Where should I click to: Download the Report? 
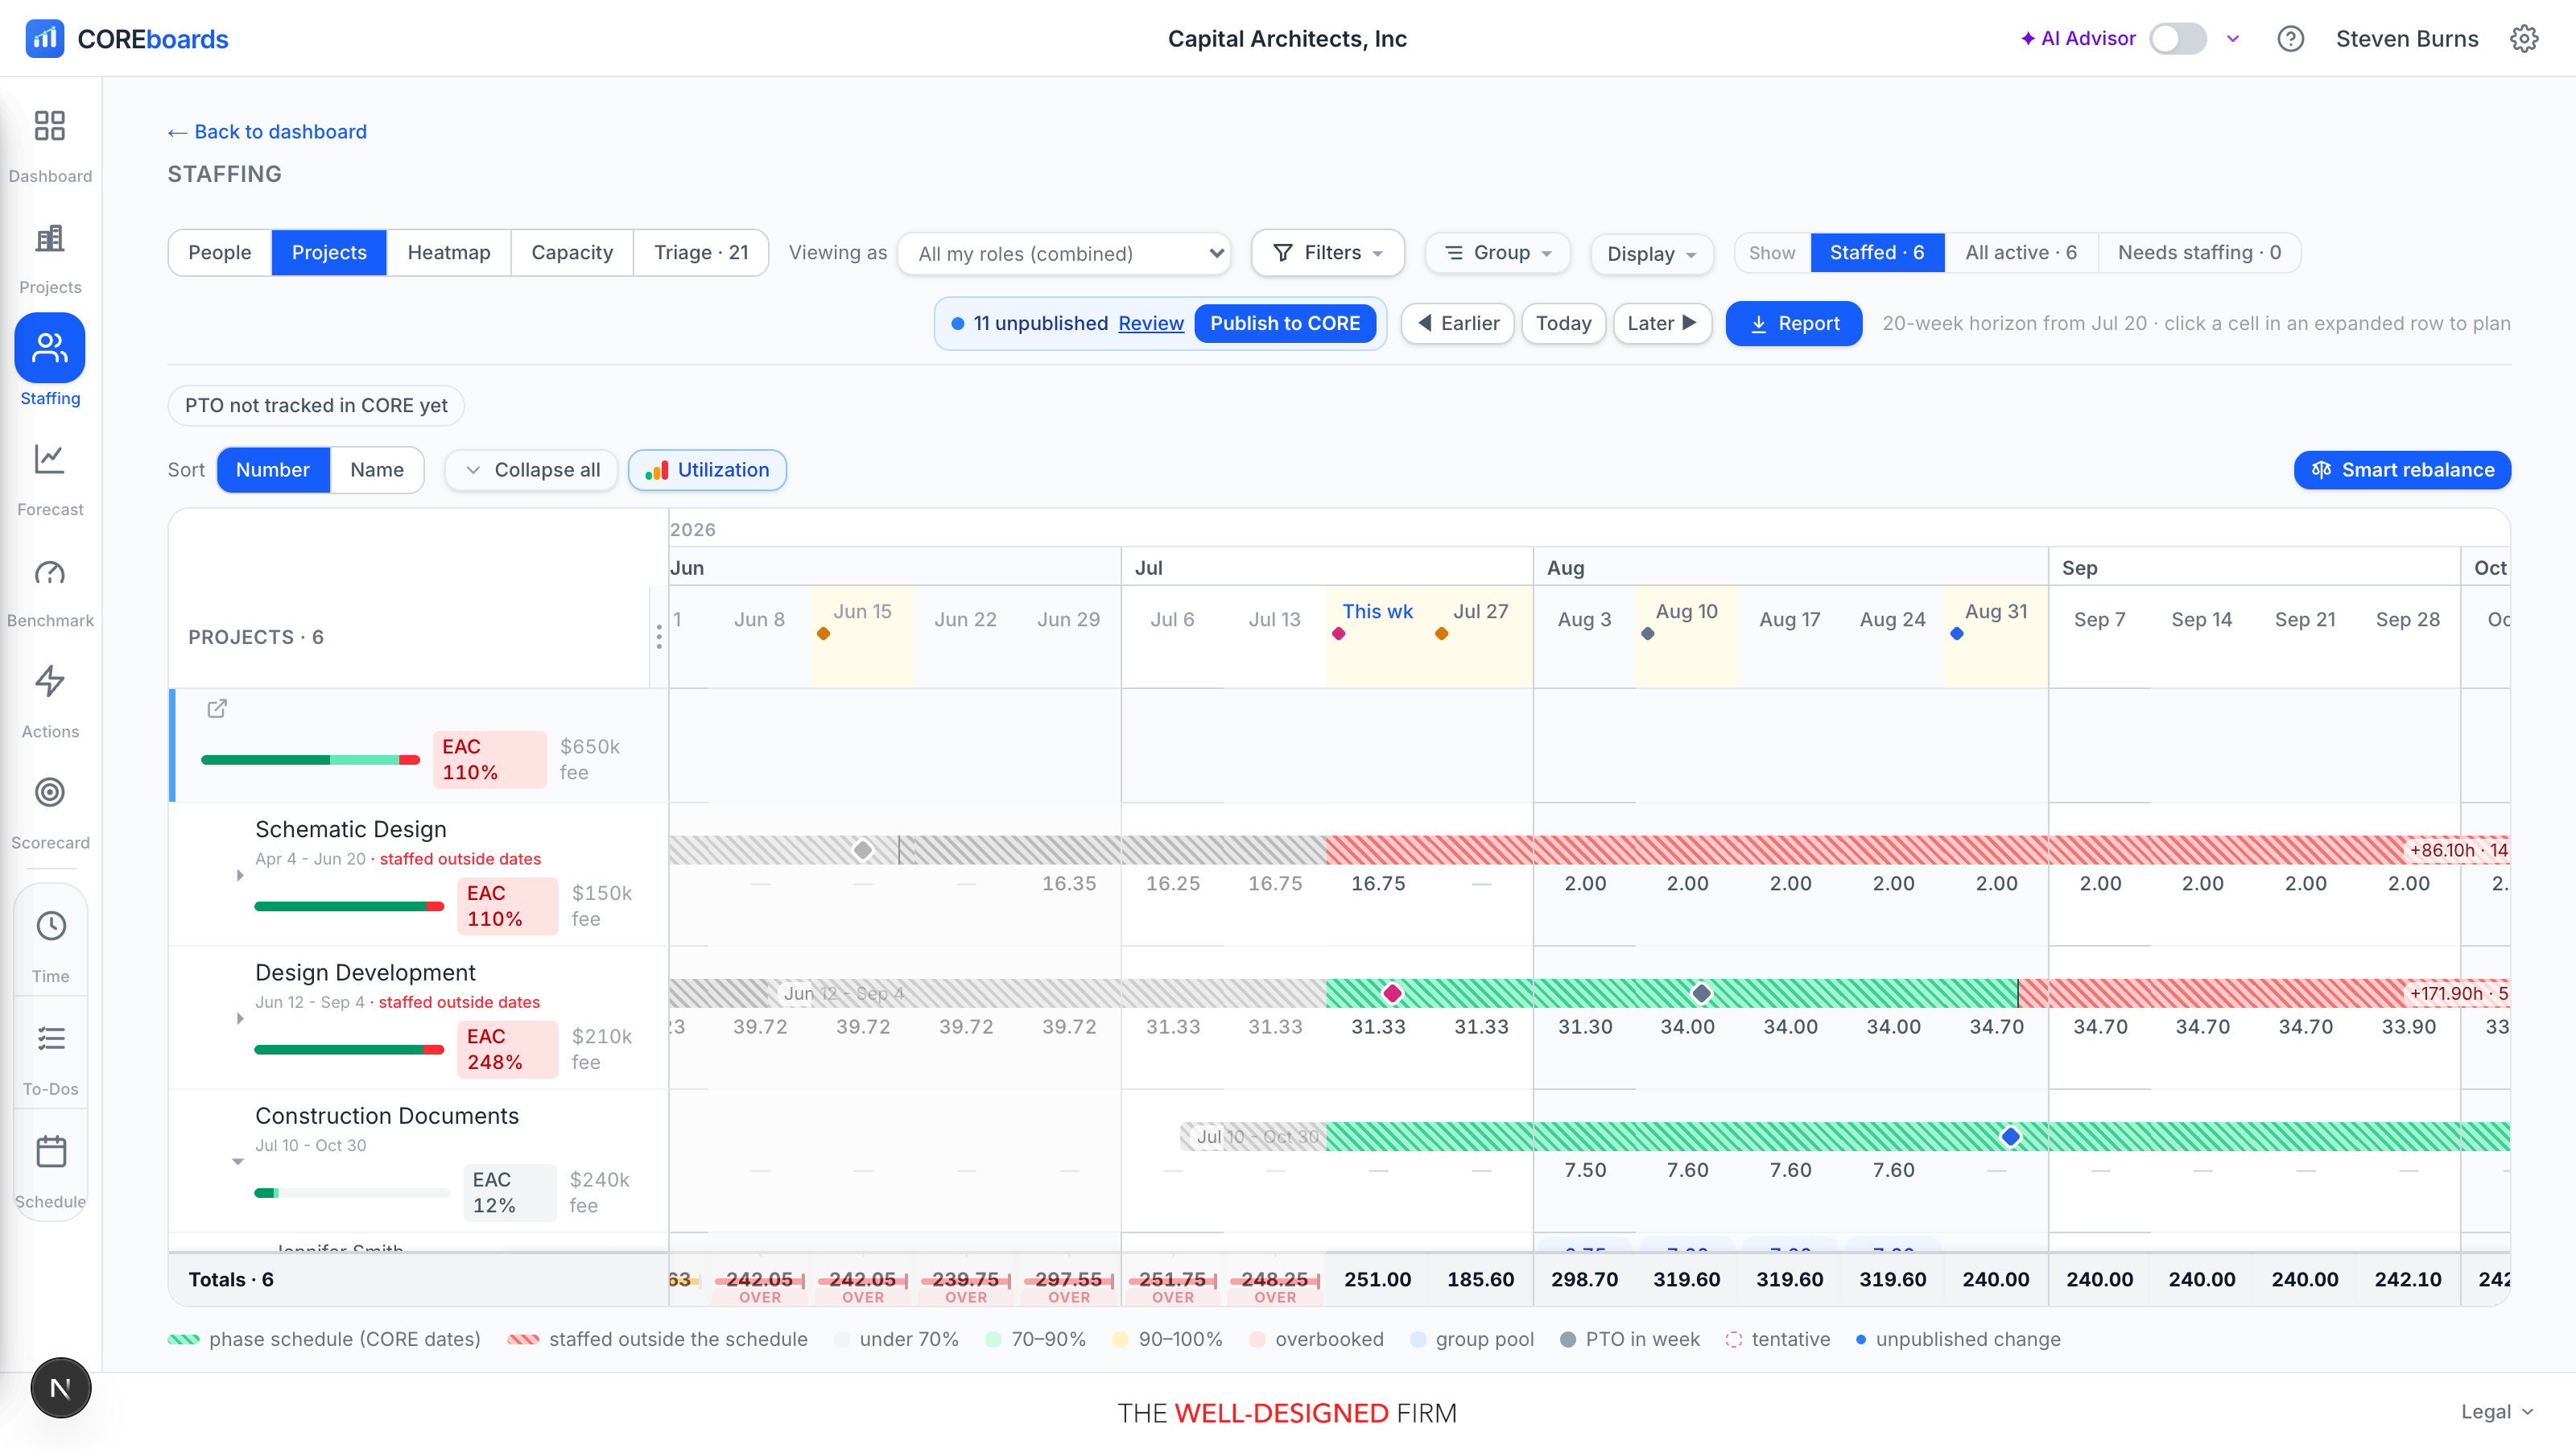click(1794, 324)
